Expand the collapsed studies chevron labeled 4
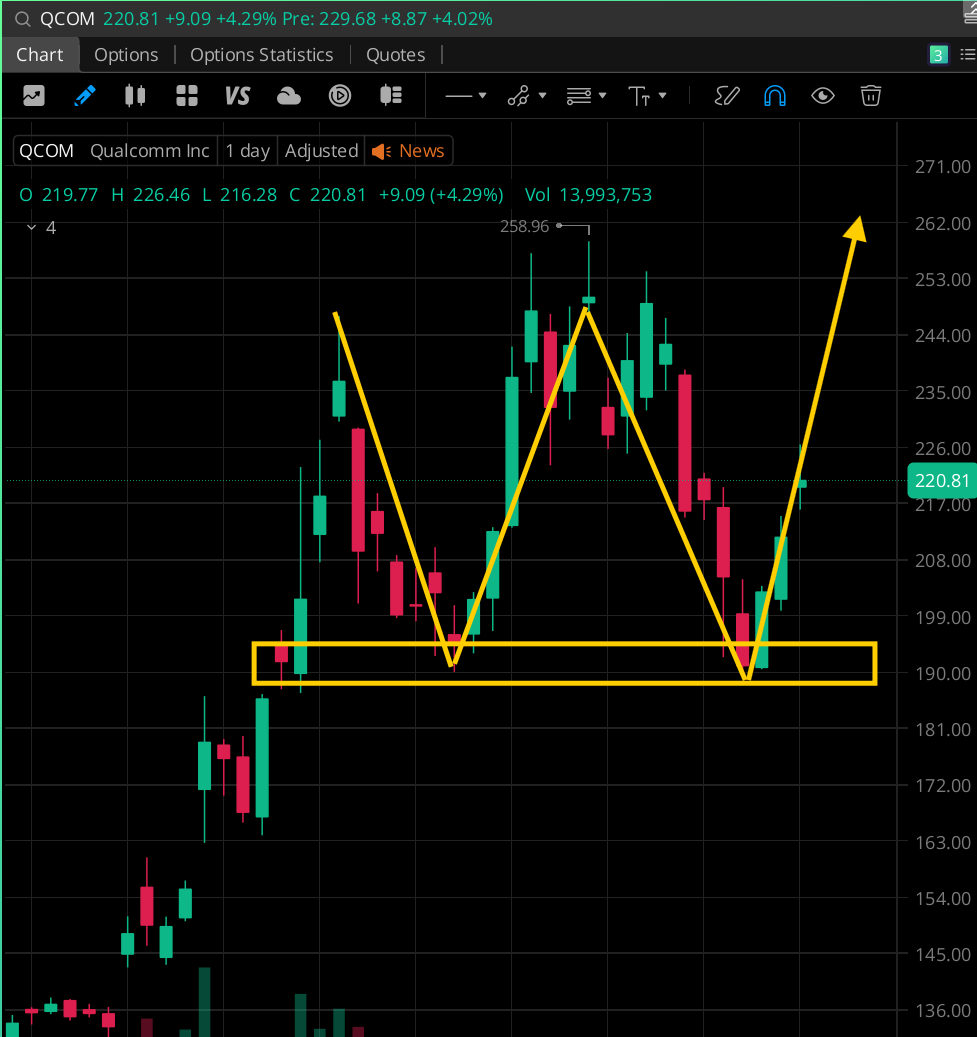 (31, 228)
